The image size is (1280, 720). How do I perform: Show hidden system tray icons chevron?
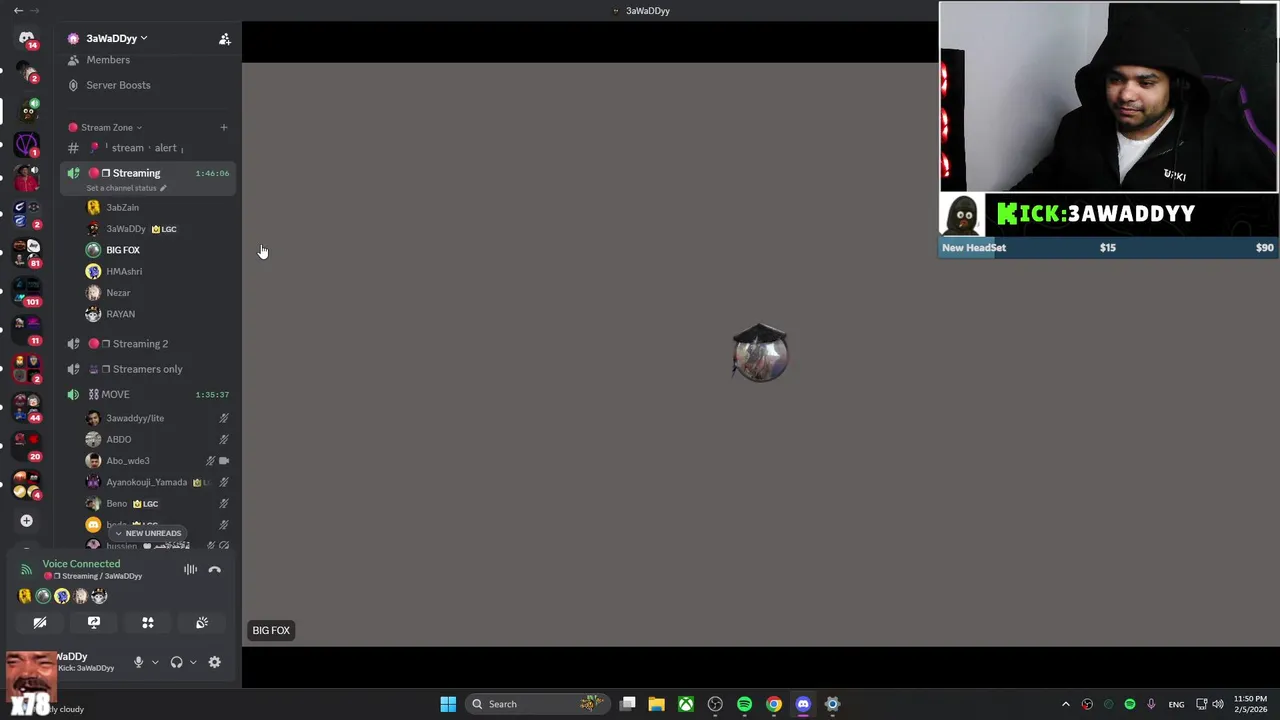(1065, 704)
